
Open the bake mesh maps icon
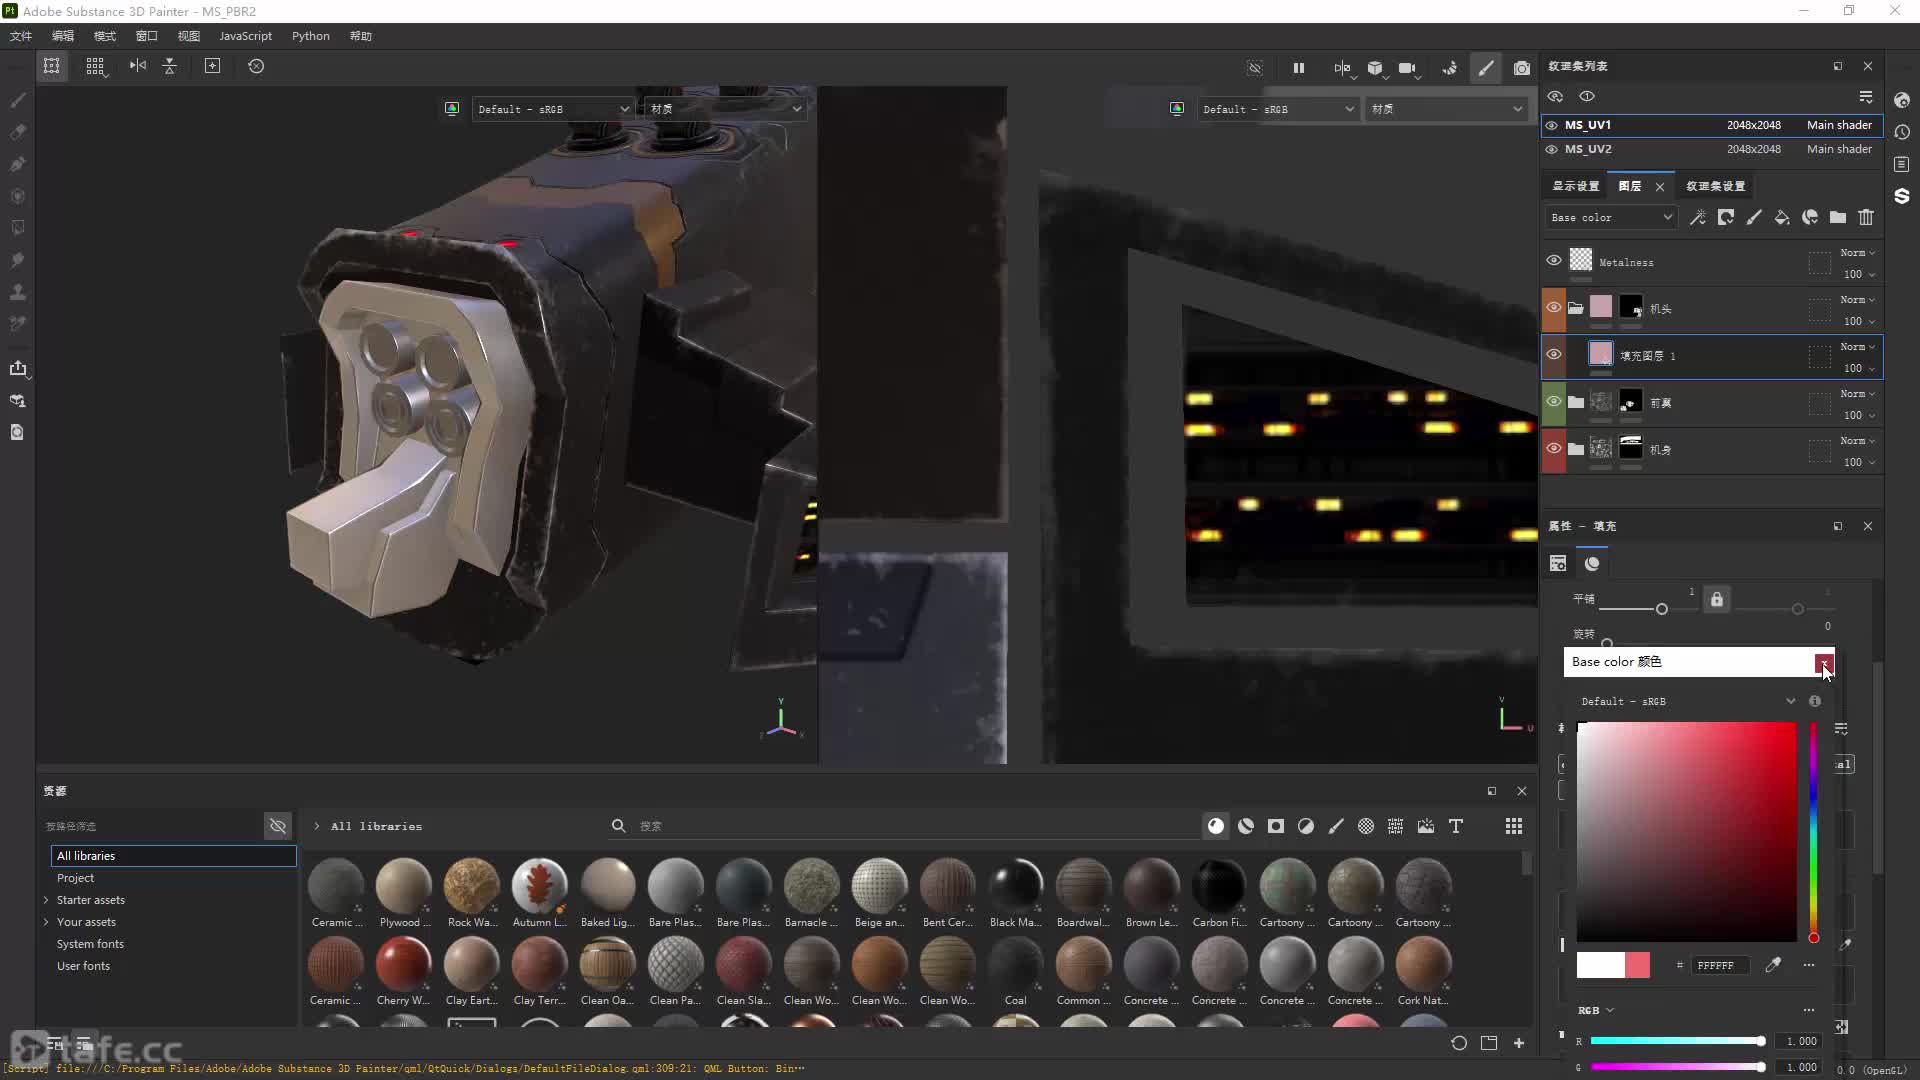point(17,400)
